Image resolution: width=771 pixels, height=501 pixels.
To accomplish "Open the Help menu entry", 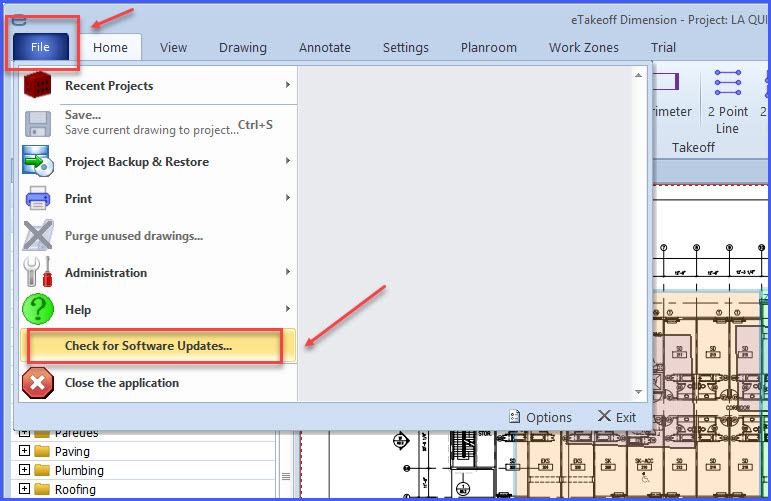I will pos(158,309).
